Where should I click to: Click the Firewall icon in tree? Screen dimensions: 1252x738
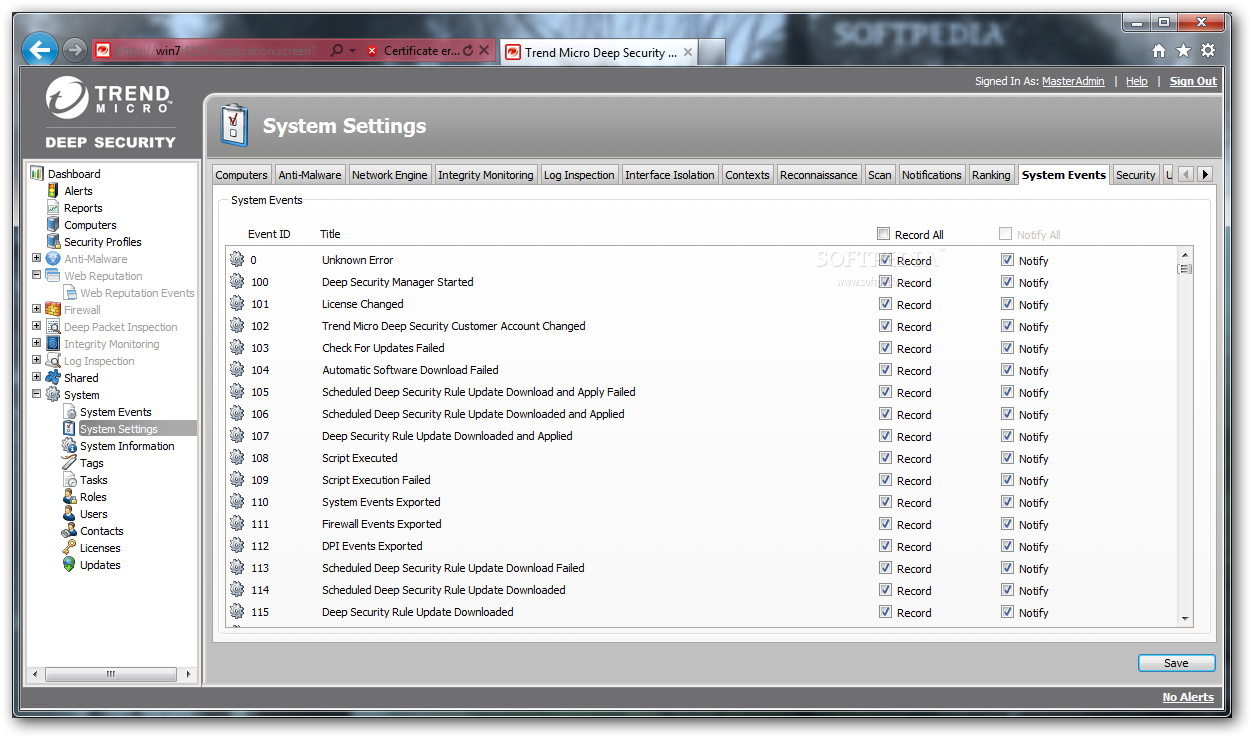53,310
